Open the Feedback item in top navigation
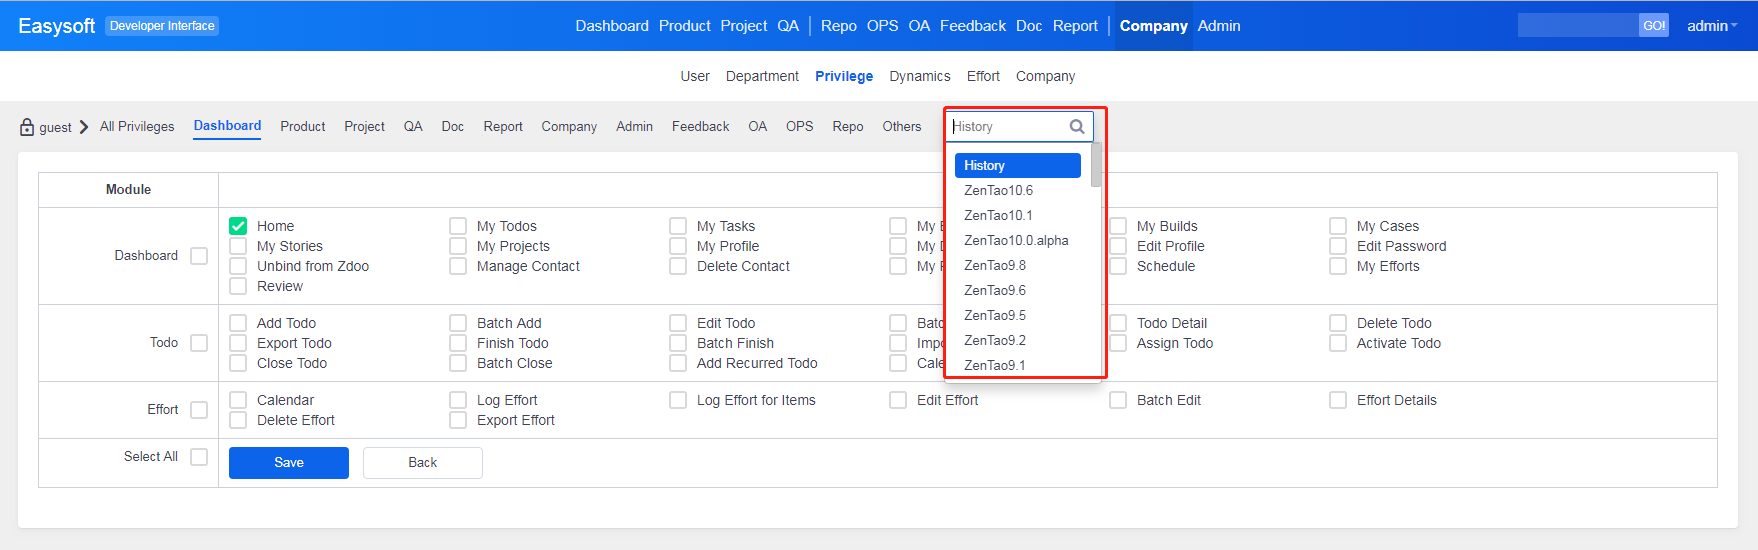Image resolution: width=1758 pixels, height=550 pixels. 972,26
